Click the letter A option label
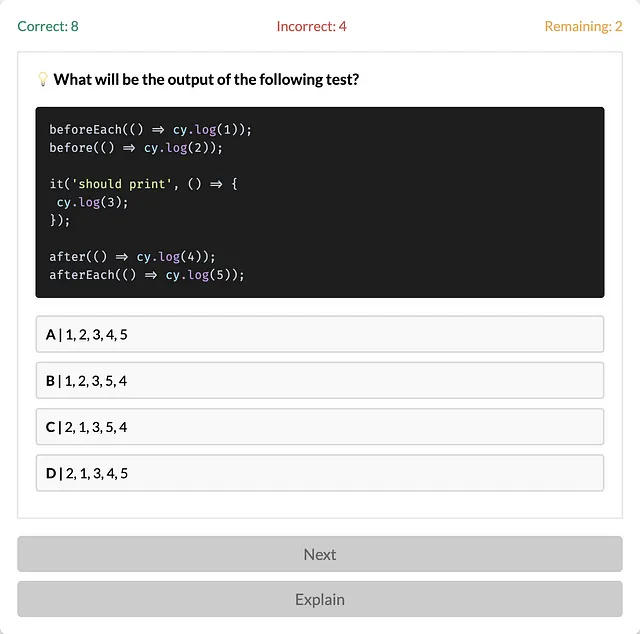Viewport: 640px width, 634px height. (51, 335)
